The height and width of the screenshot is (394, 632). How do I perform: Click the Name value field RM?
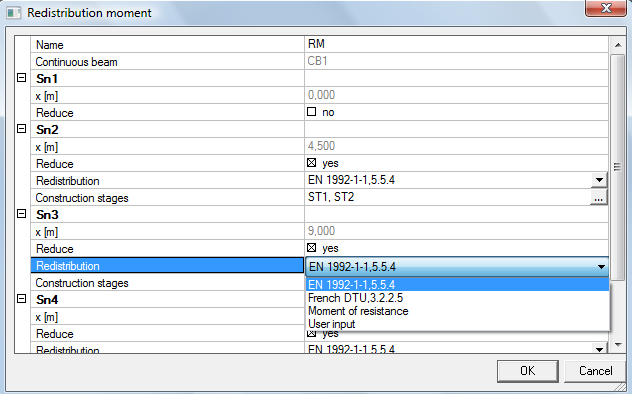456,44
